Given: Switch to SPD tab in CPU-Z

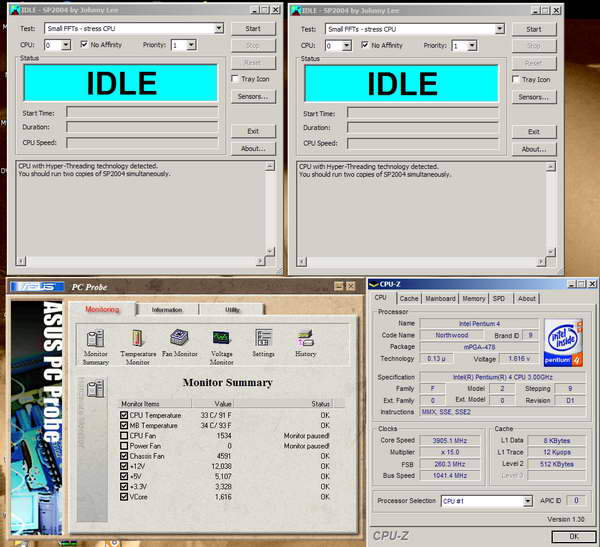Looking at the screenshot, I should [499, 298].
